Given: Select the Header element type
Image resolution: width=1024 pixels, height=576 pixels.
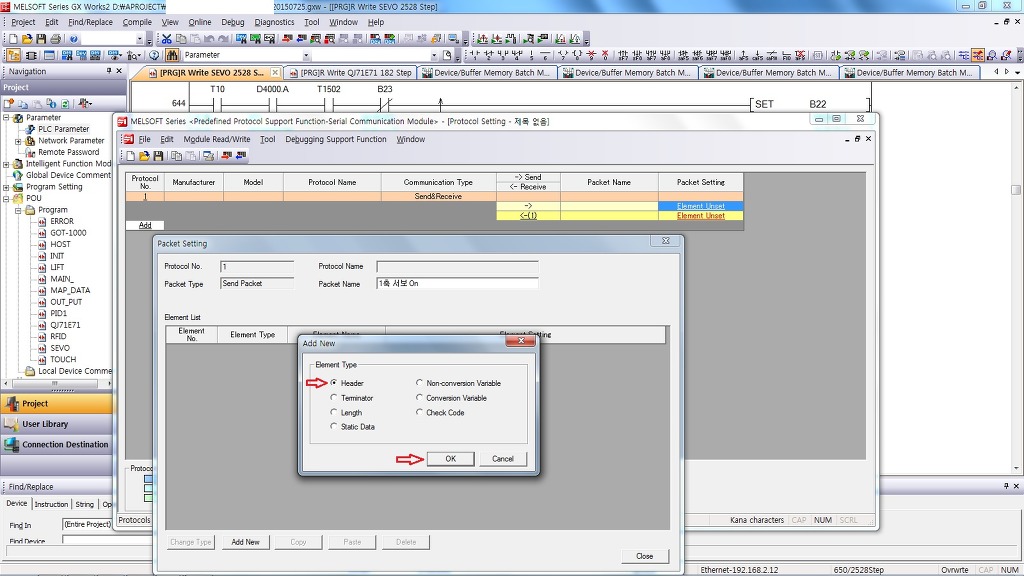Looking at the screenshot, I should pyautogui.click(x=334, y=383).
